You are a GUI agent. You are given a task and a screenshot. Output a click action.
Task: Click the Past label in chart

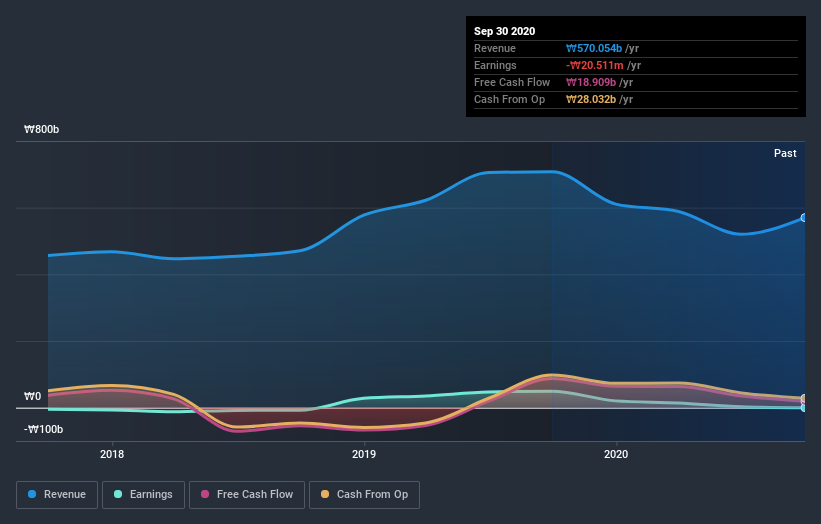(x=785, y=153)
